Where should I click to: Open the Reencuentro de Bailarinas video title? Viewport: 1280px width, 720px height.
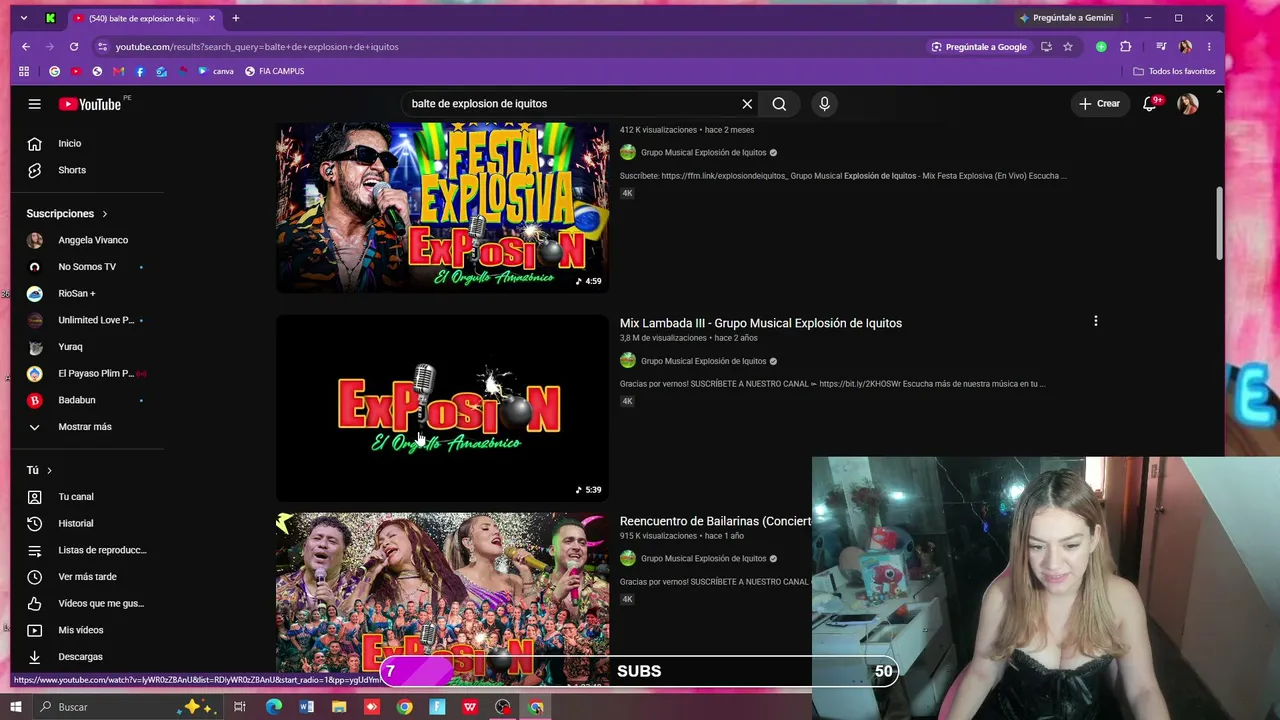[x=716, y=521]
